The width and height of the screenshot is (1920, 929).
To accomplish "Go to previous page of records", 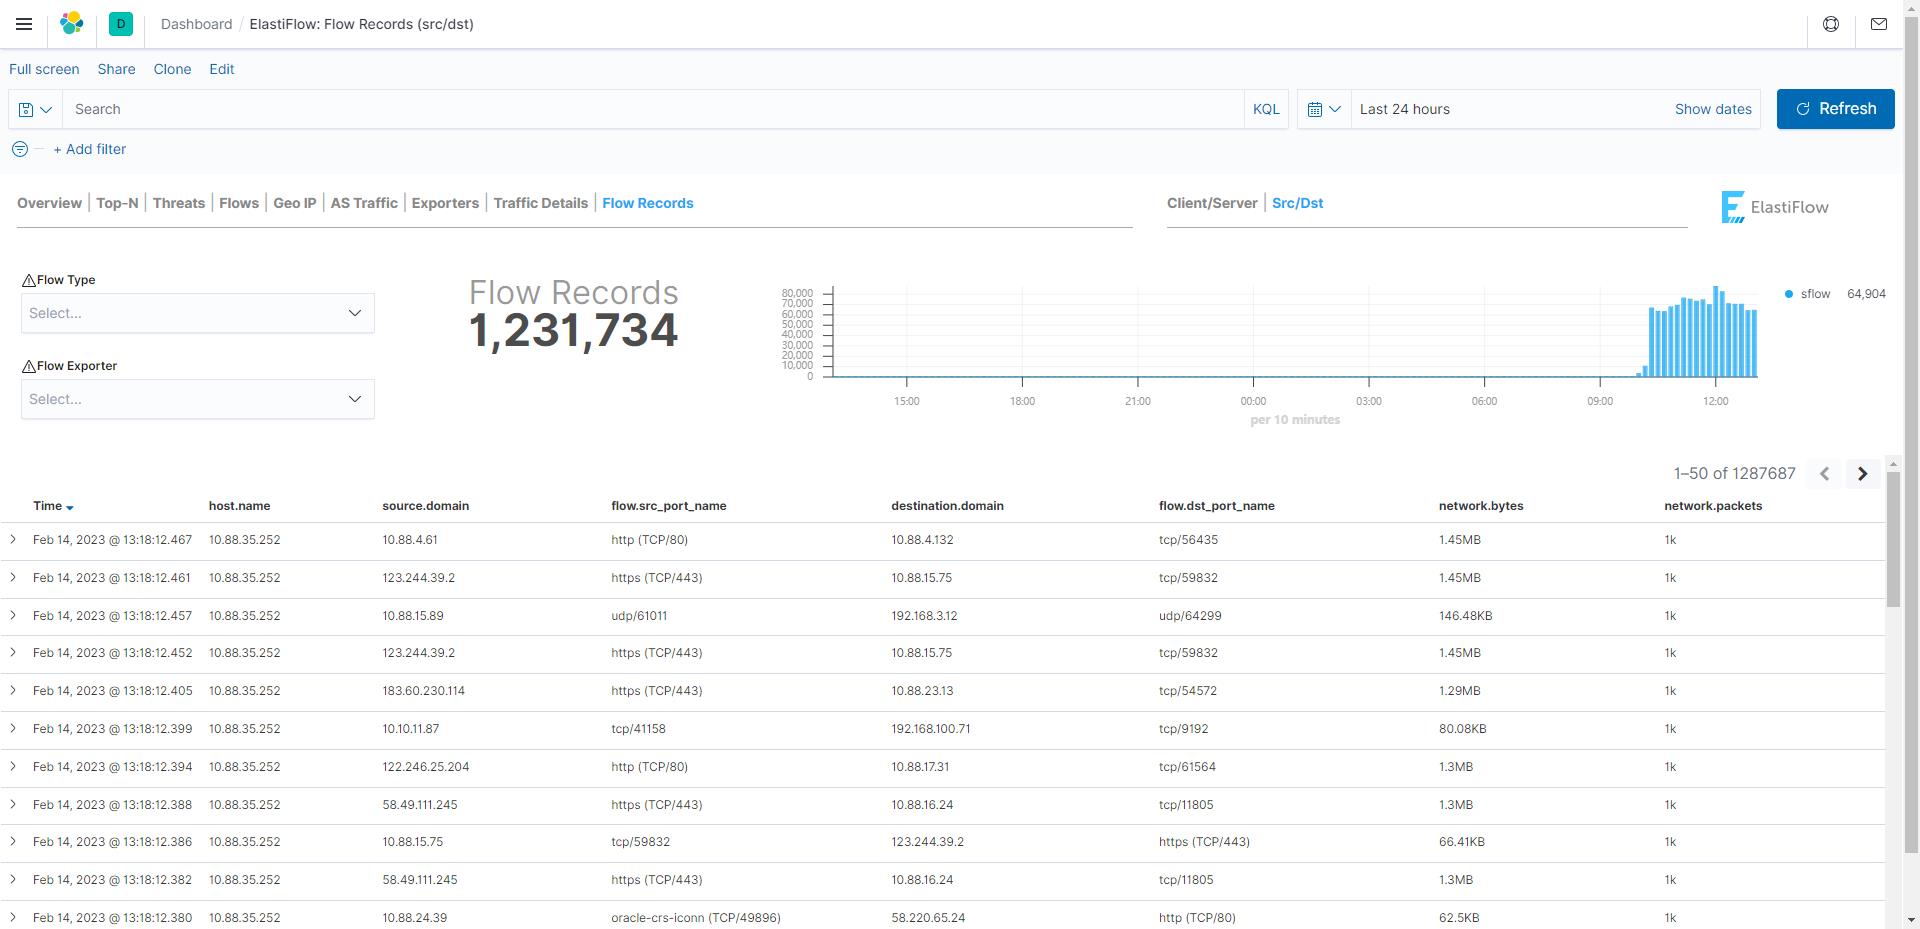I will tap(1824, 474).
